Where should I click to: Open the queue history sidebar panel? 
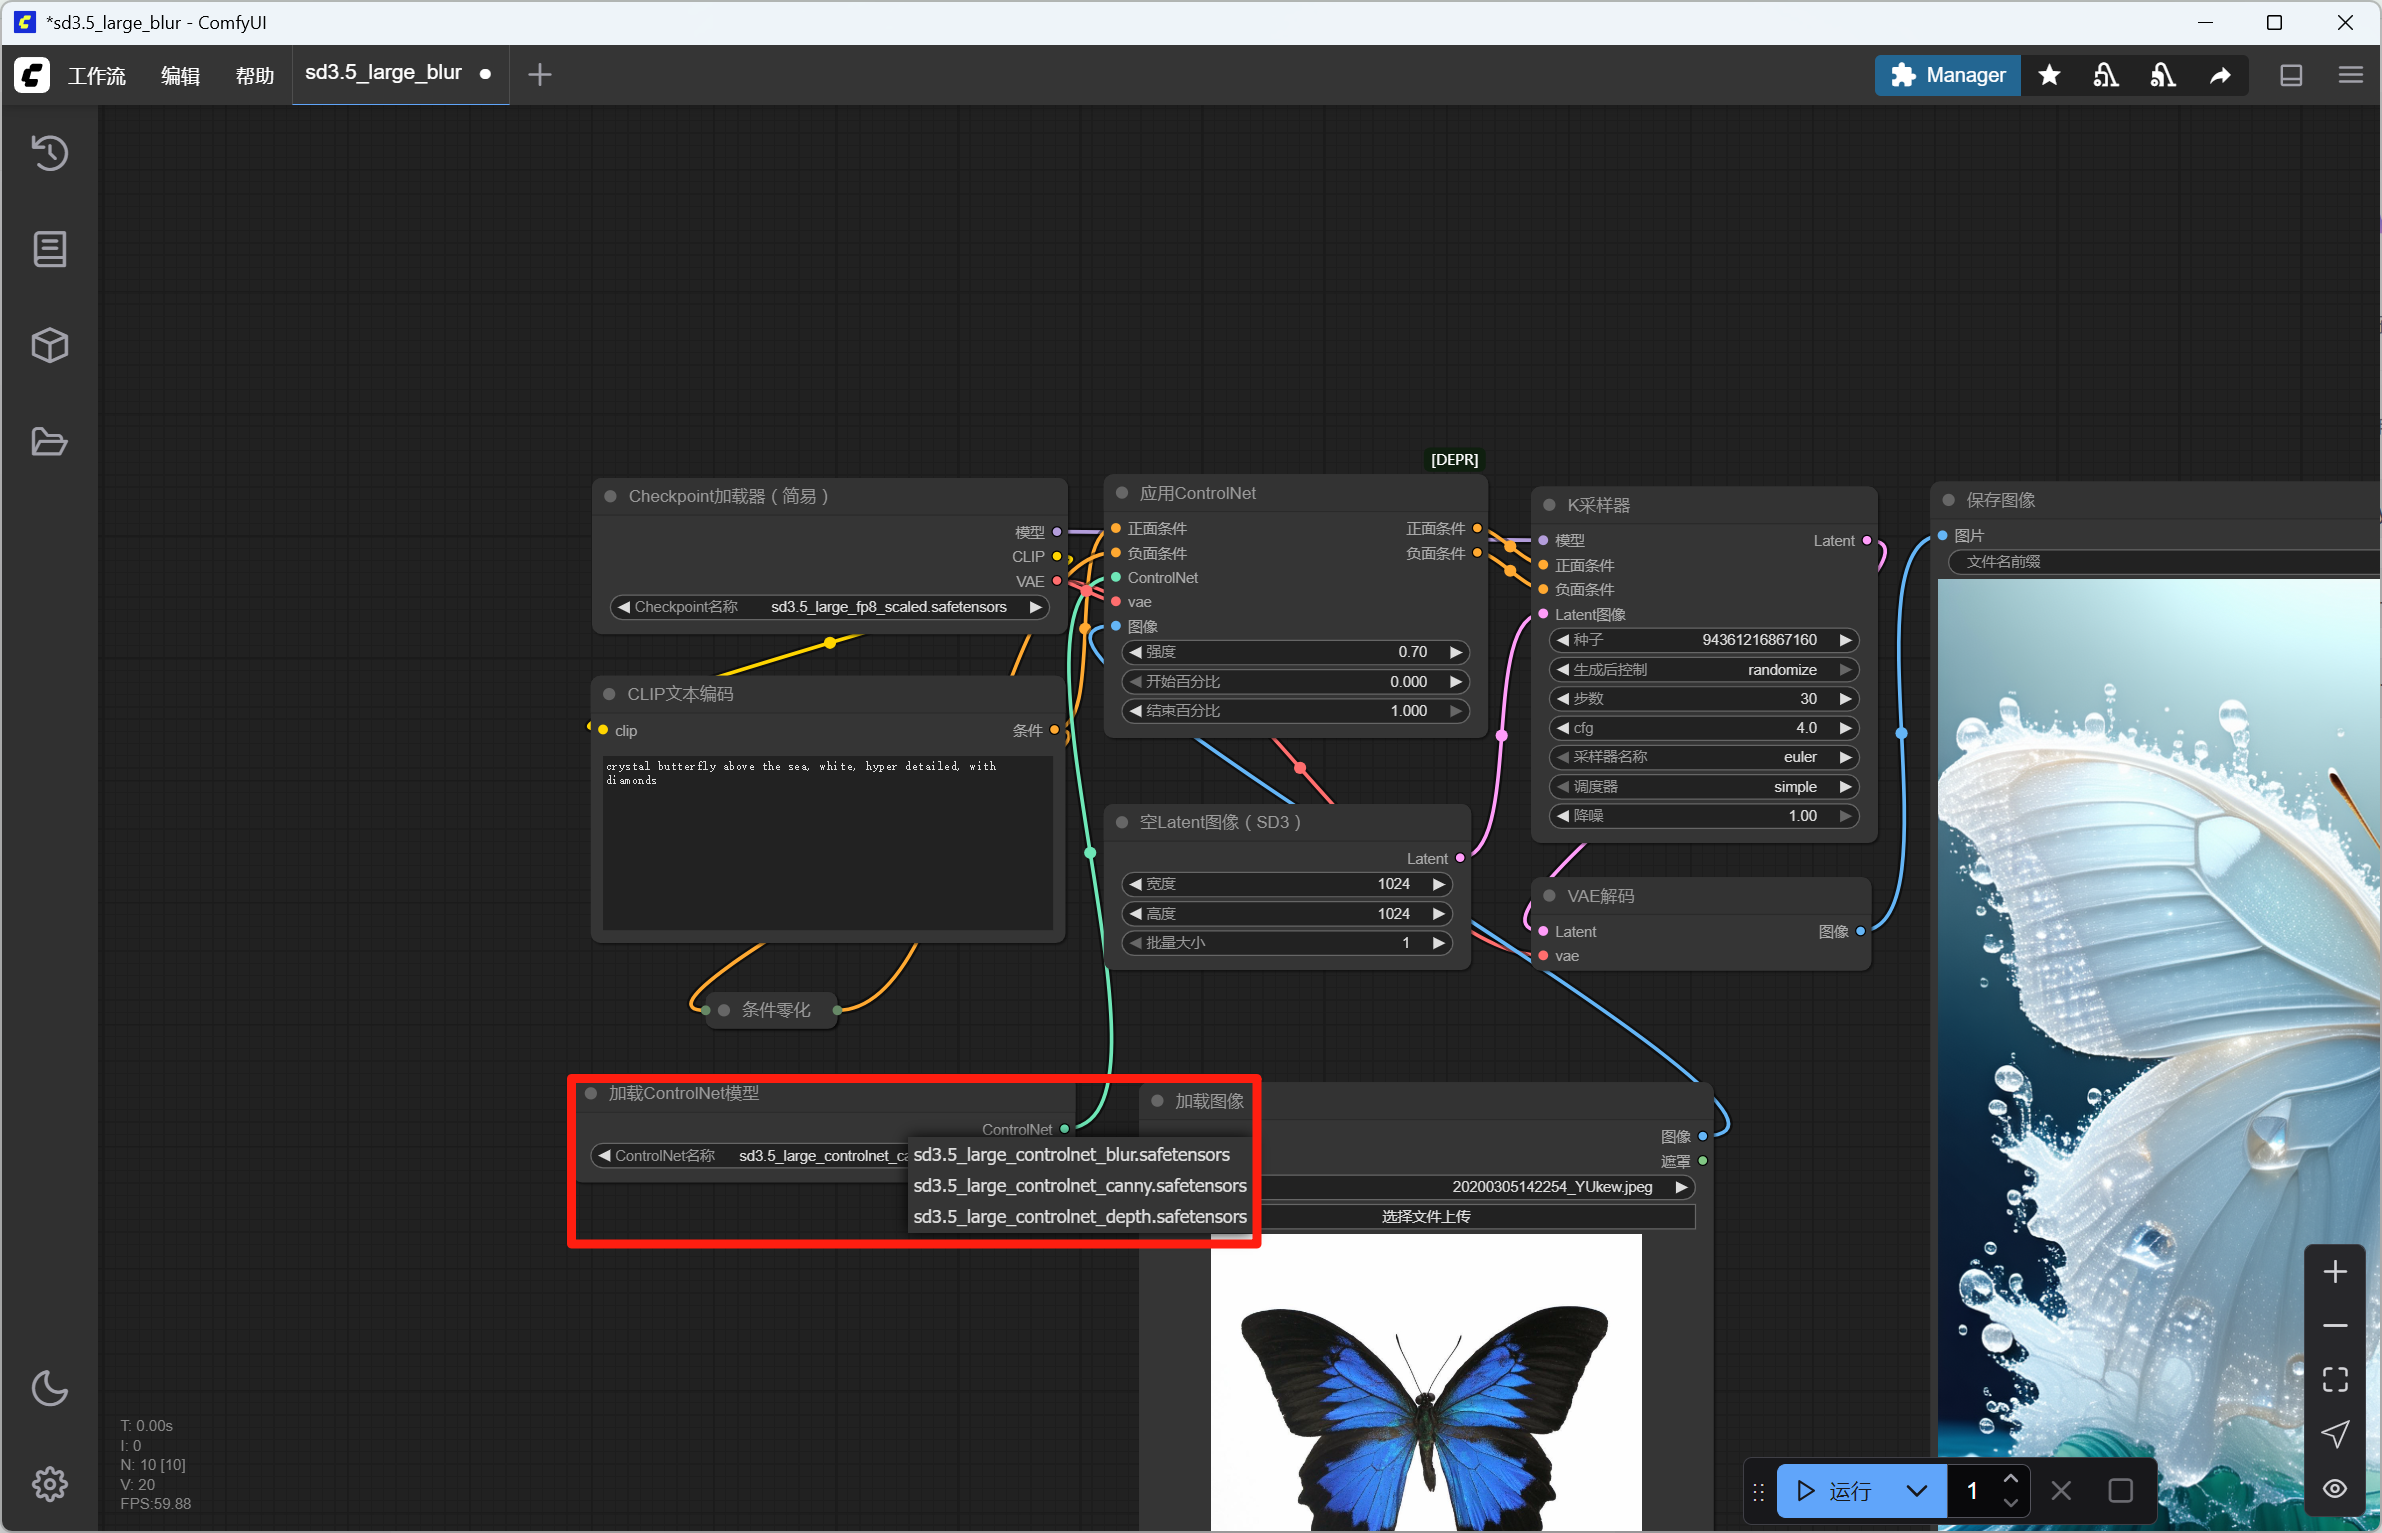coord(50,153)
